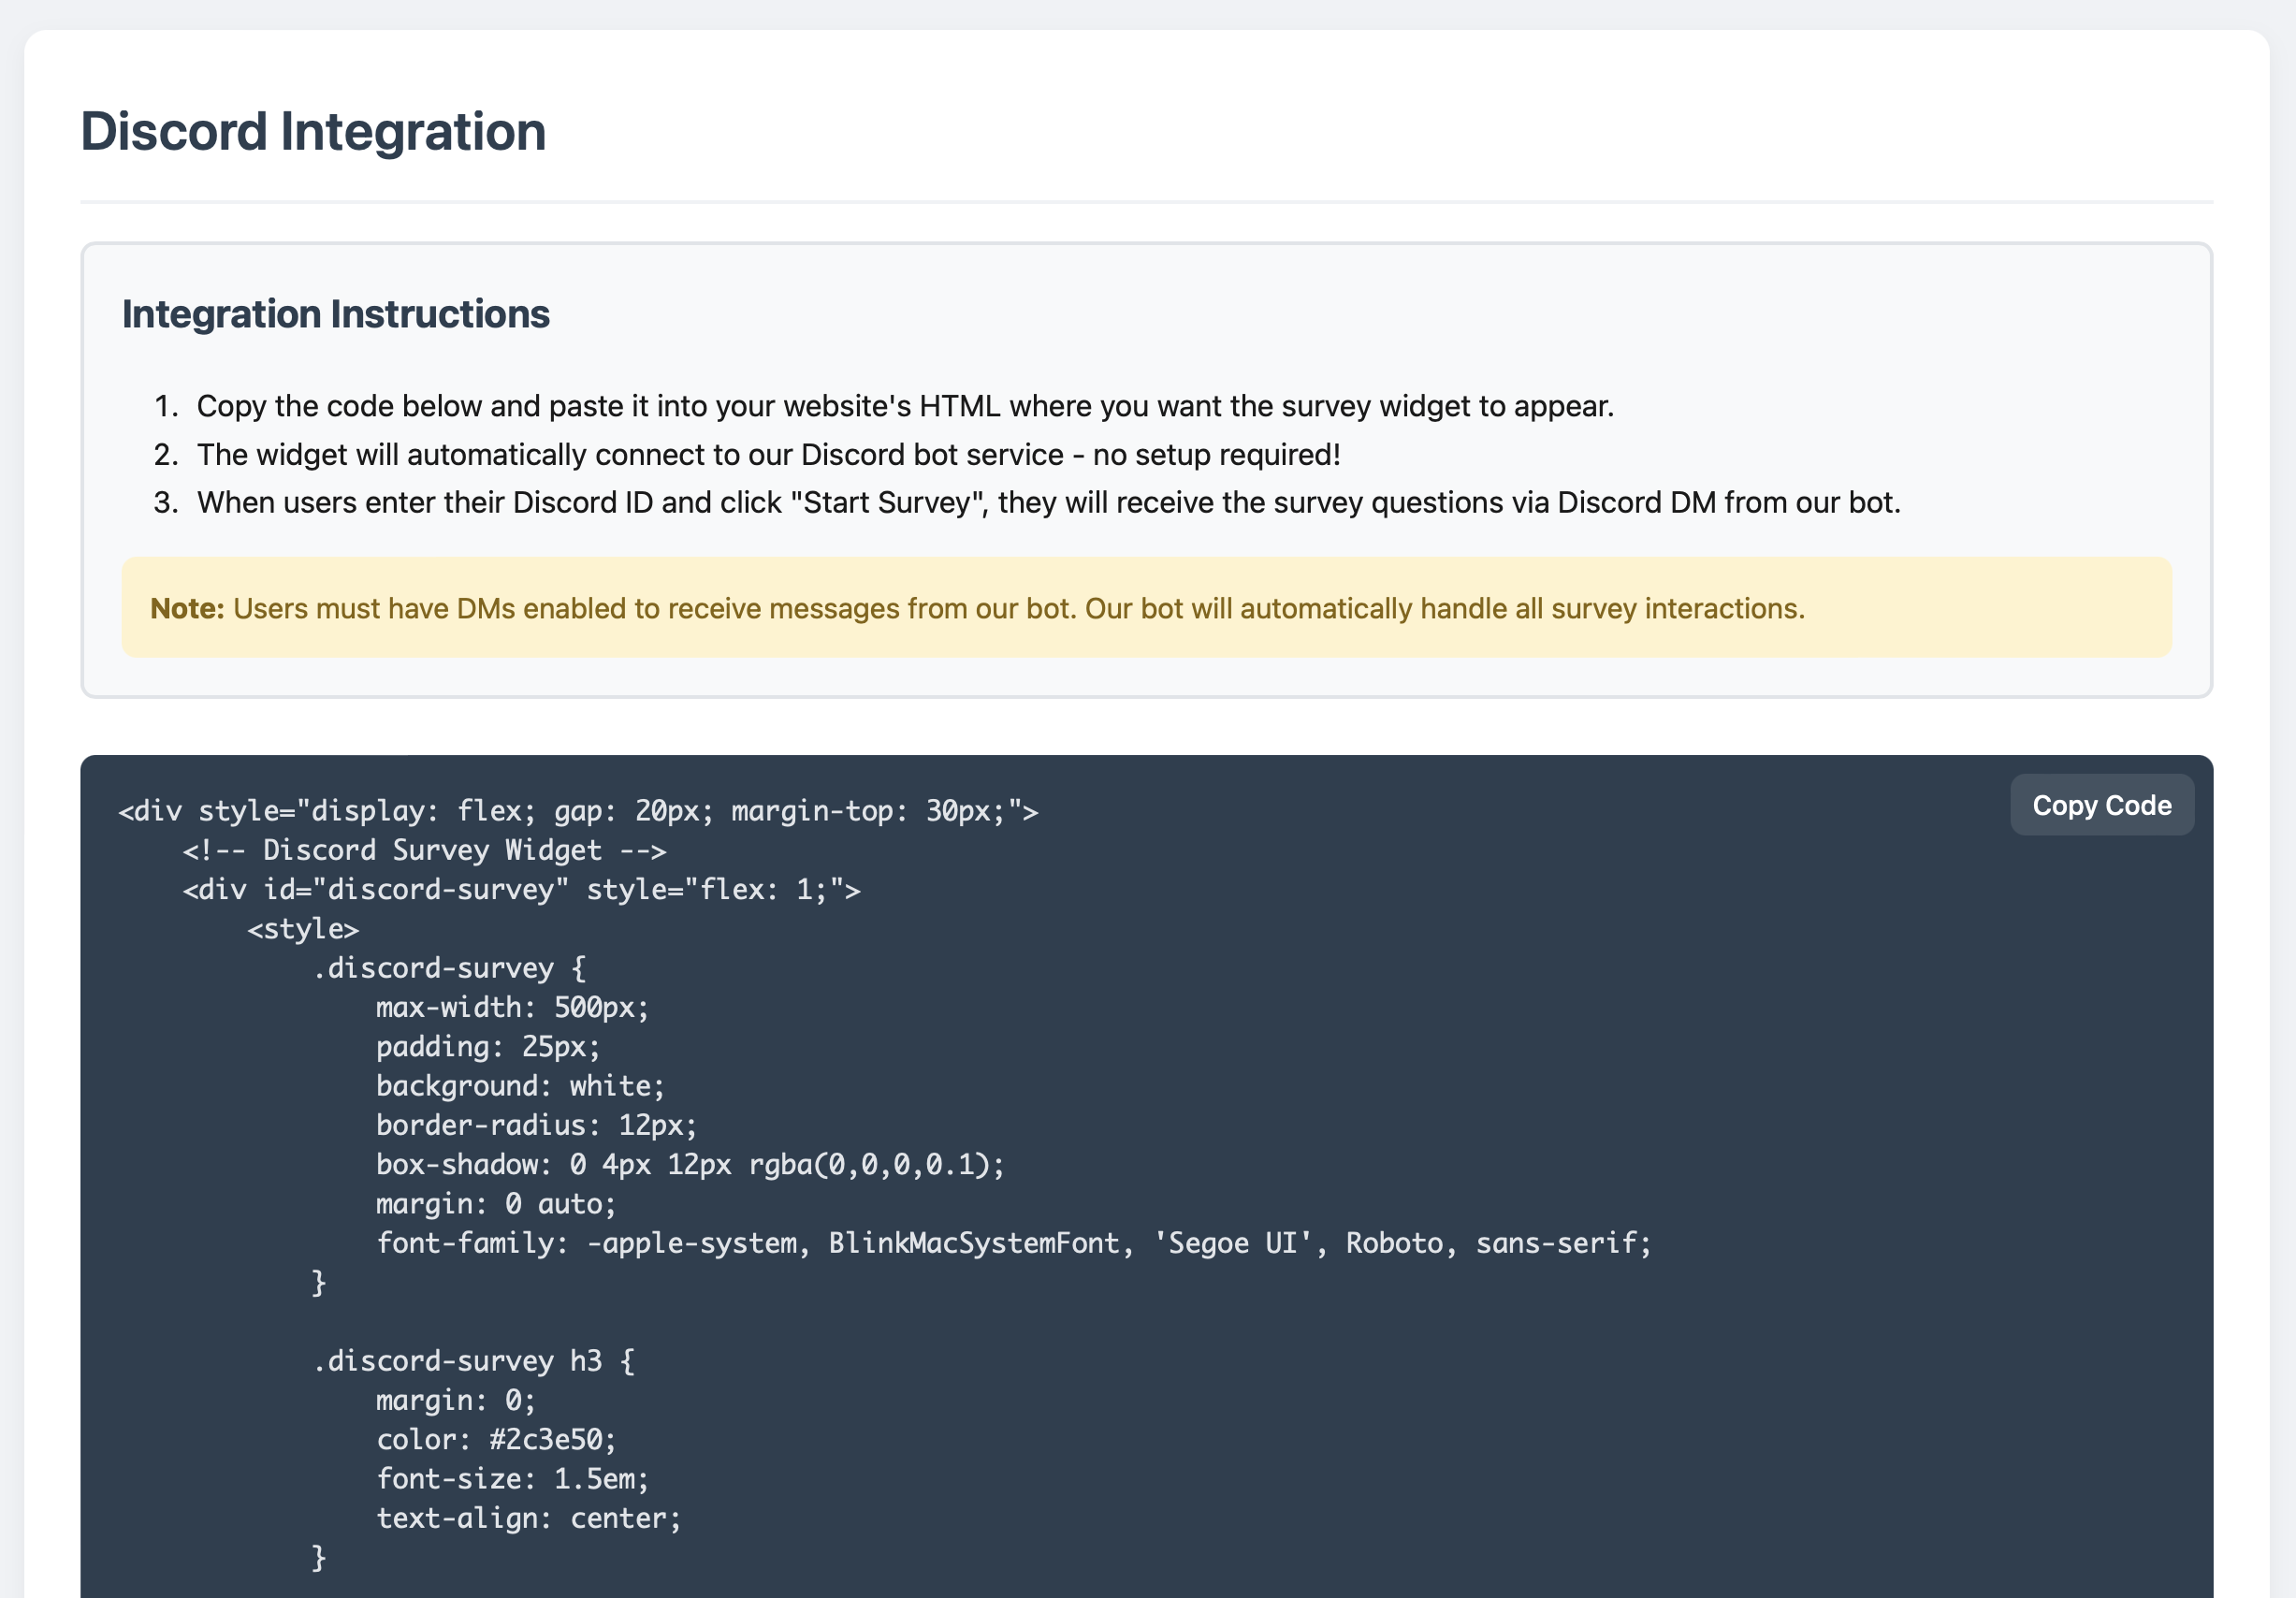Click the Discord Survey Widget HTML comment

423,850
